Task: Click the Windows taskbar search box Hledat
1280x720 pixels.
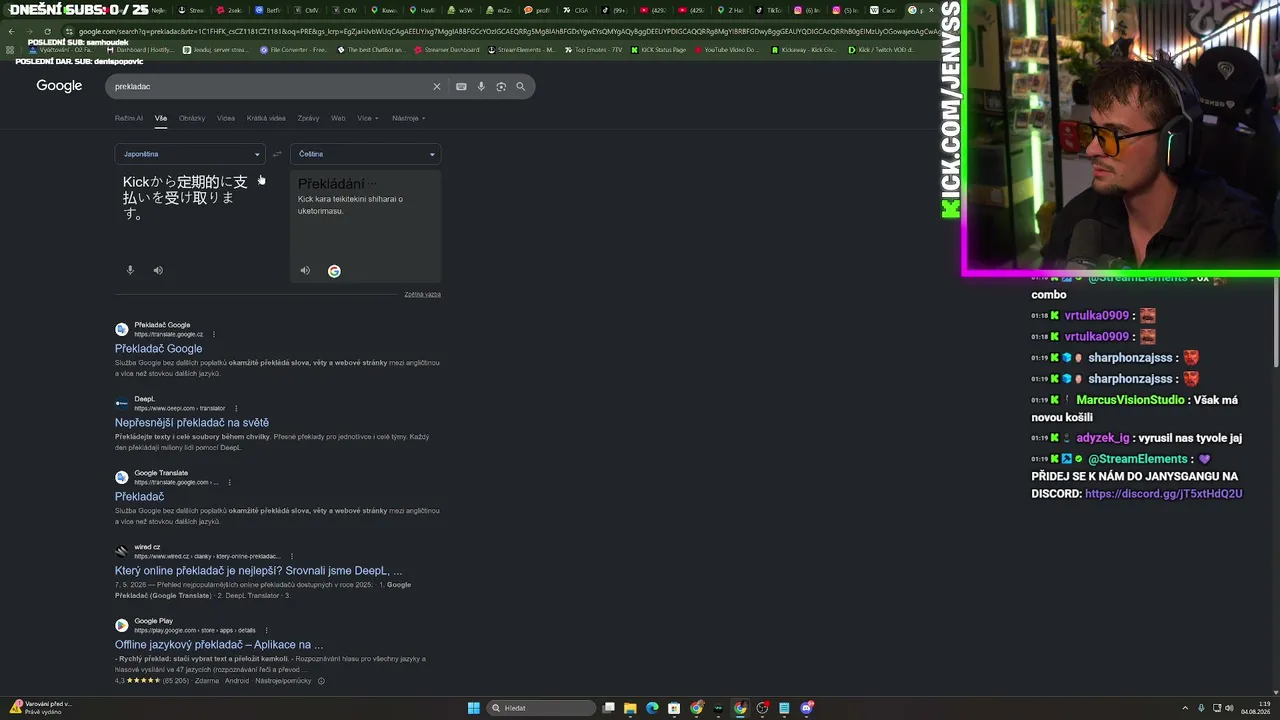Action: coord(543,708)
